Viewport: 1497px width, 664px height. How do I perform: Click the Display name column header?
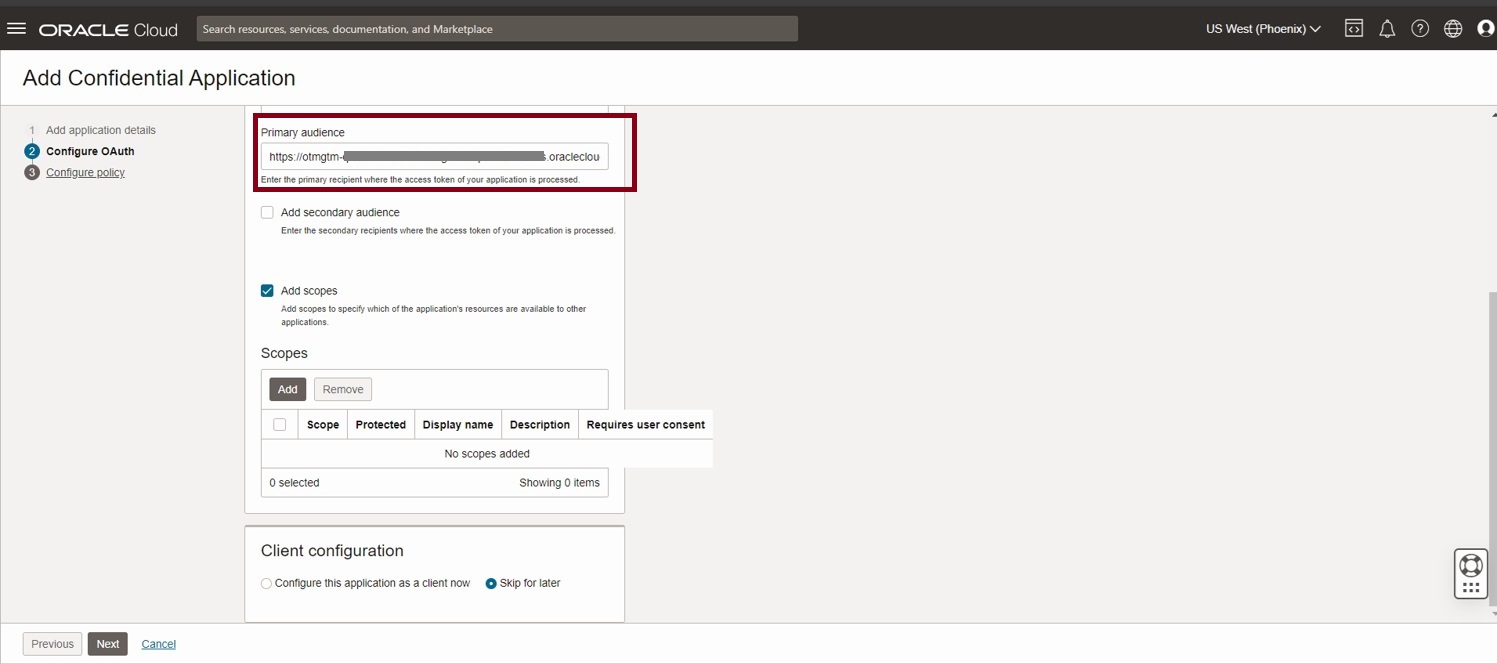pos(458,425)
